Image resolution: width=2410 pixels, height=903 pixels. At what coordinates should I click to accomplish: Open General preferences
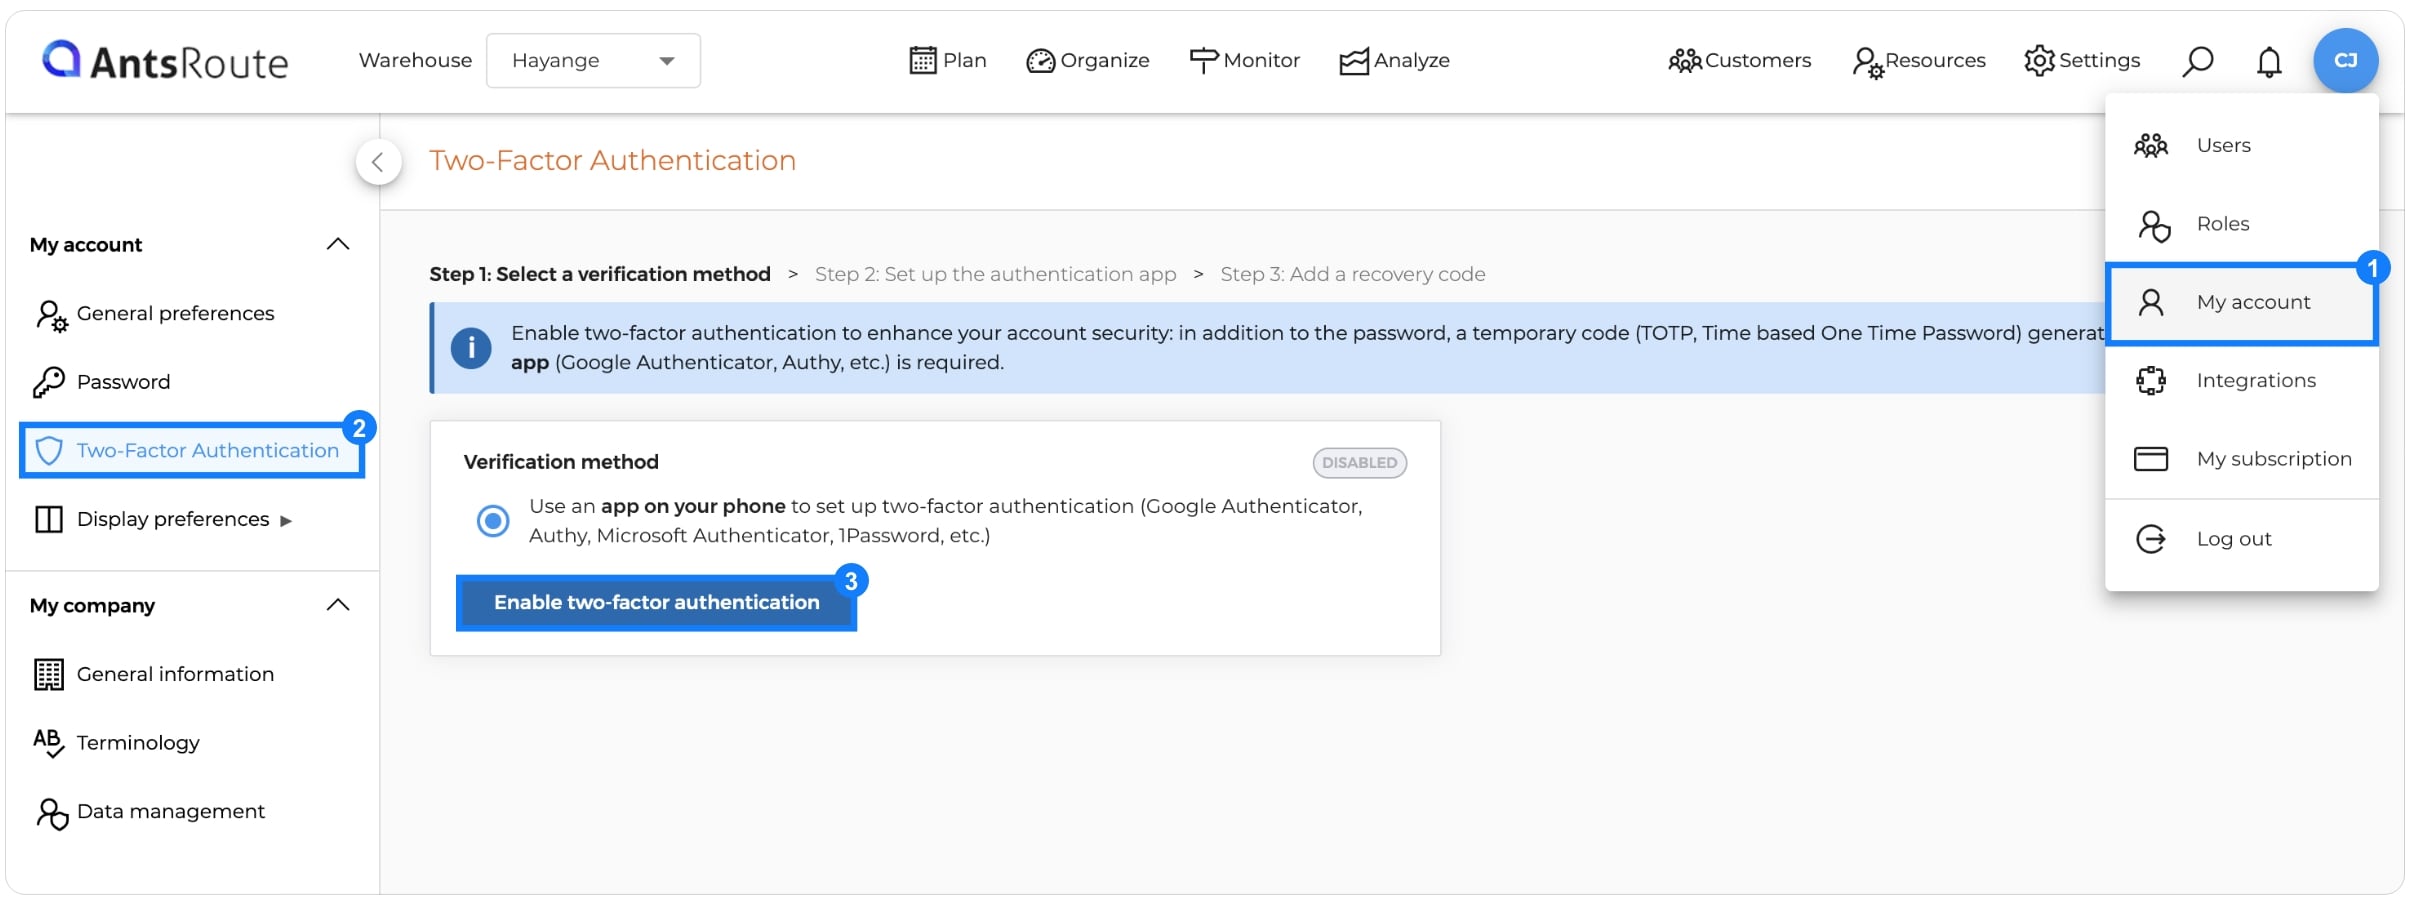click(155, 314)
